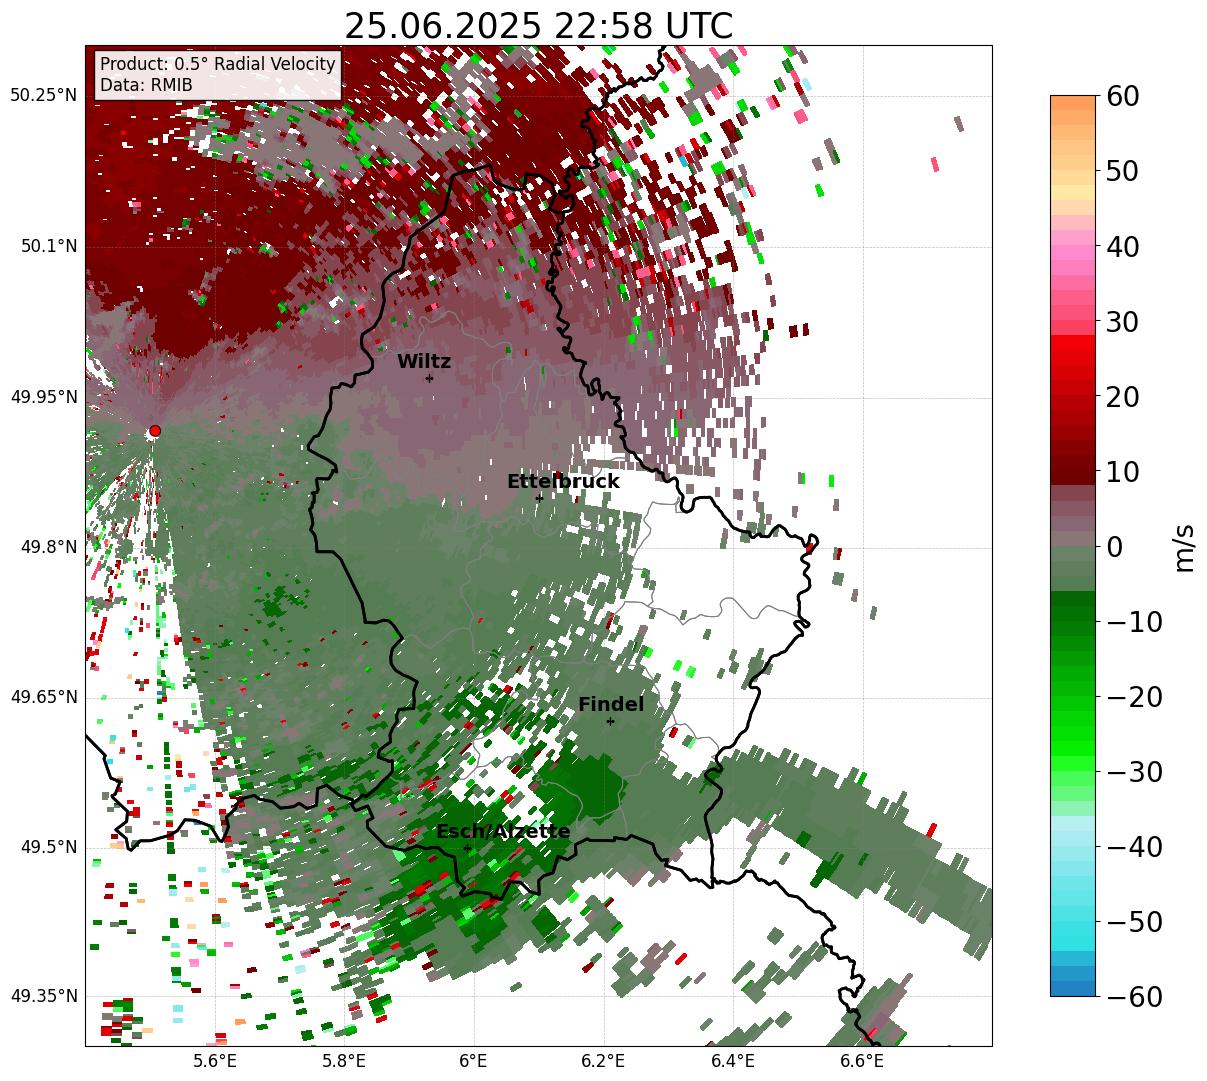
Task: Select the Ettelbruck city label
Action: point(563,482)
